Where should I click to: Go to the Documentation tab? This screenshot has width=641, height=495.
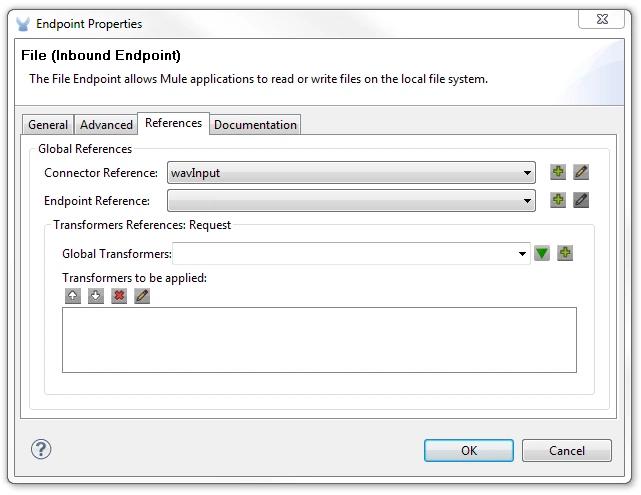coord(255,125)
